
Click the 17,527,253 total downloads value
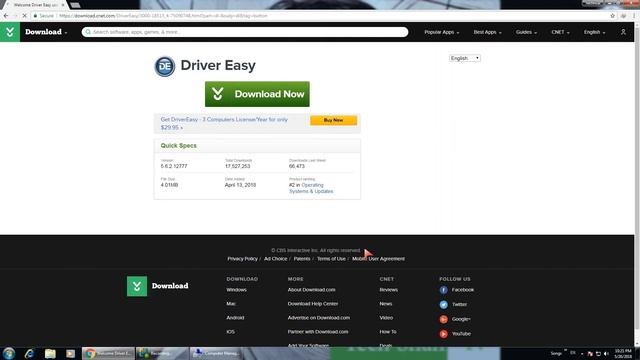(238, 166)
